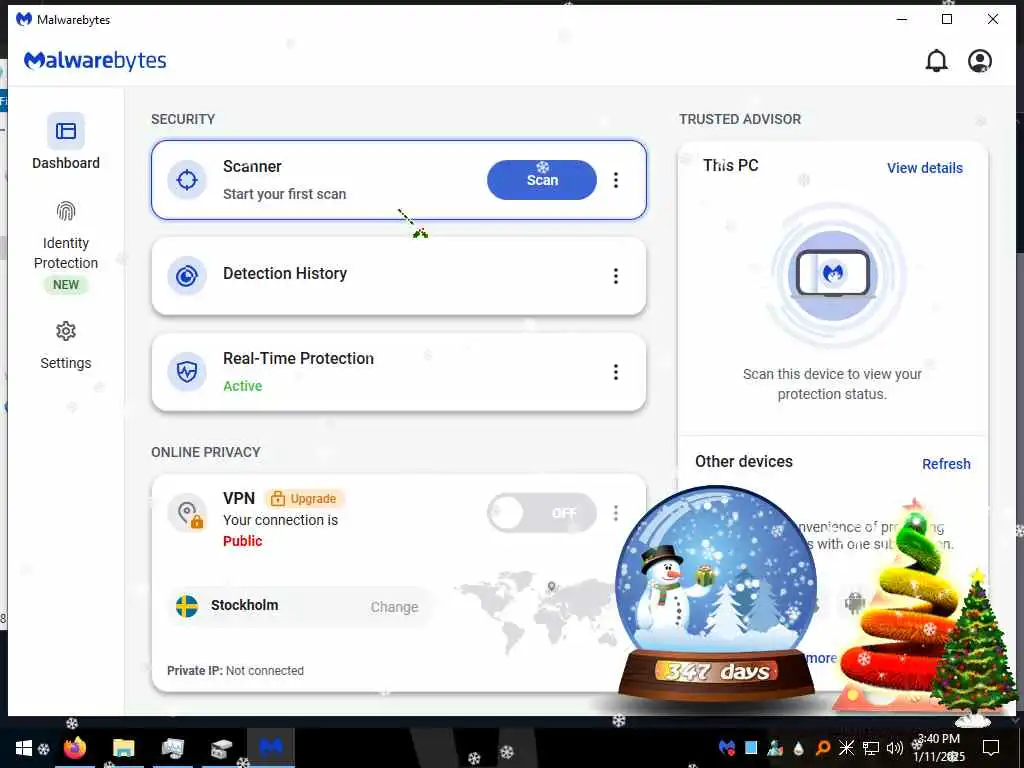This screenshot has height=768, width=1024.
Task: Start a scan with the Scan button
Action: (x=541, y=180)
